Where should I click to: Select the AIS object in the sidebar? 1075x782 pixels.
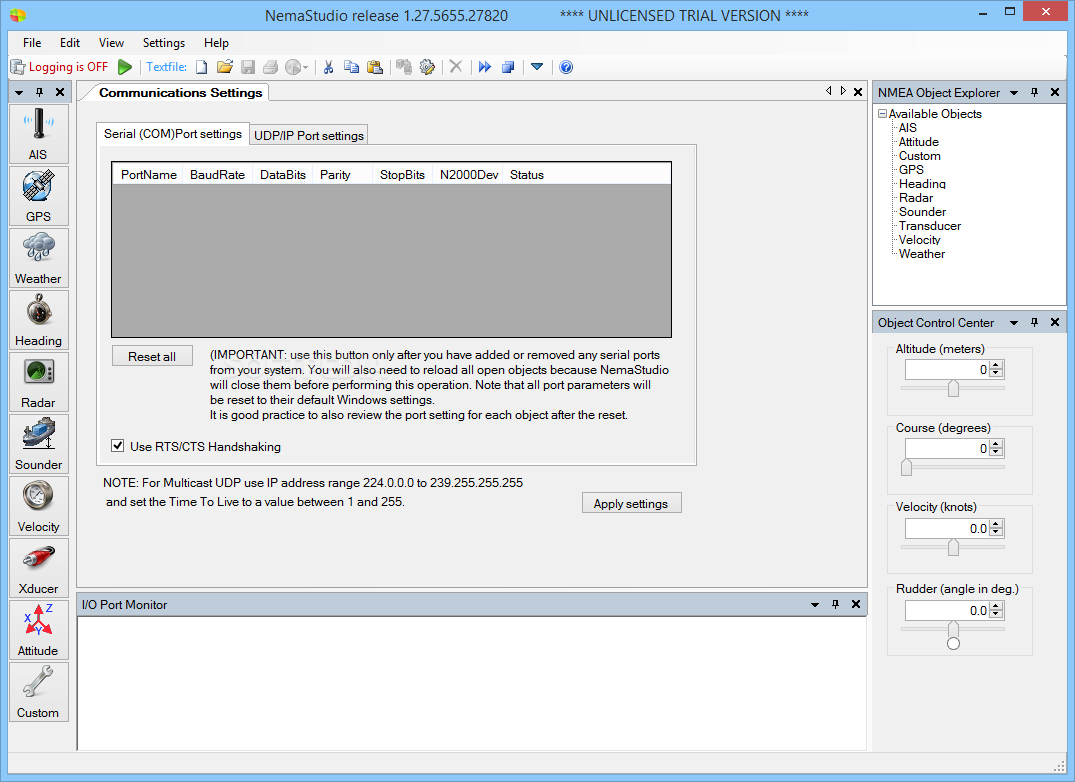[x=38, y=134]
